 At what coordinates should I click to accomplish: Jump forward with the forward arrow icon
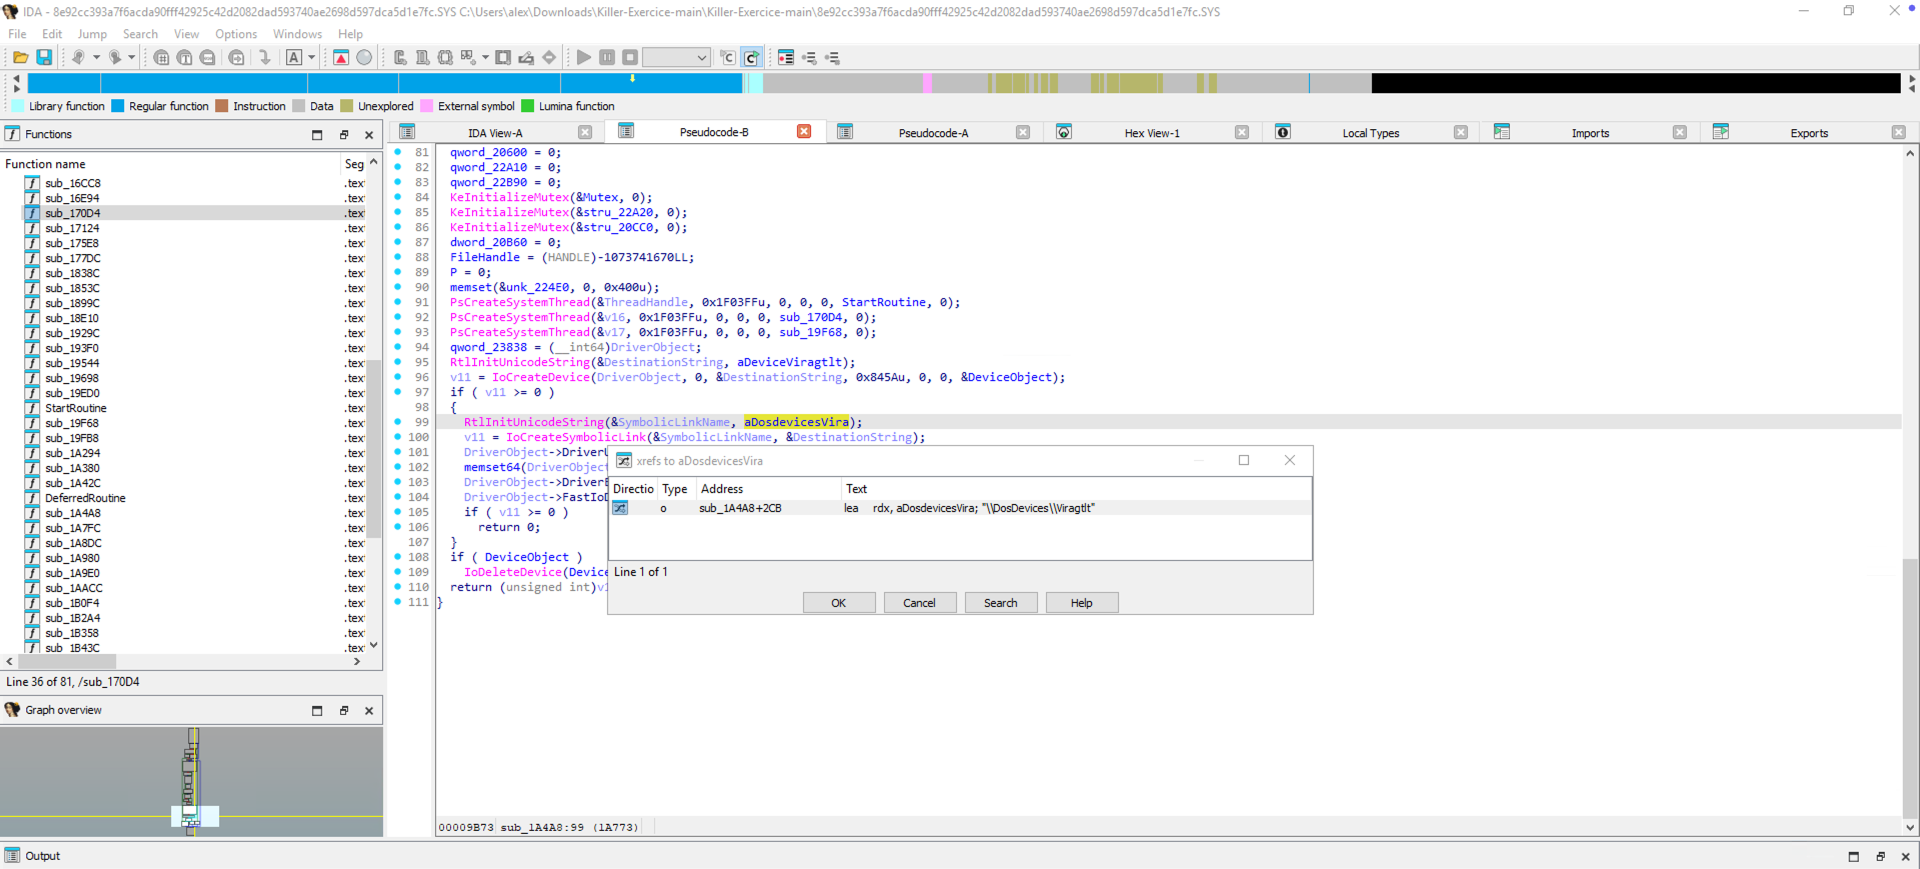[115, 58]
